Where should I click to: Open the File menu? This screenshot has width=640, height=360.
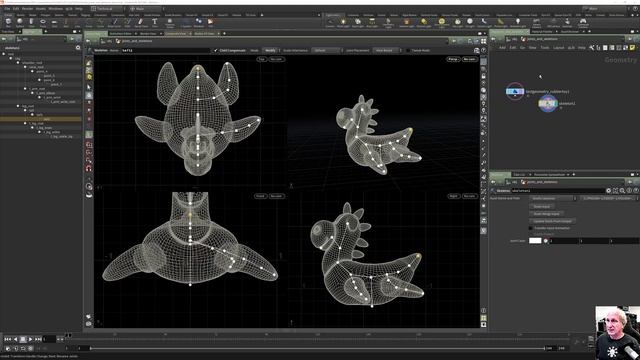tap(7, 9)
